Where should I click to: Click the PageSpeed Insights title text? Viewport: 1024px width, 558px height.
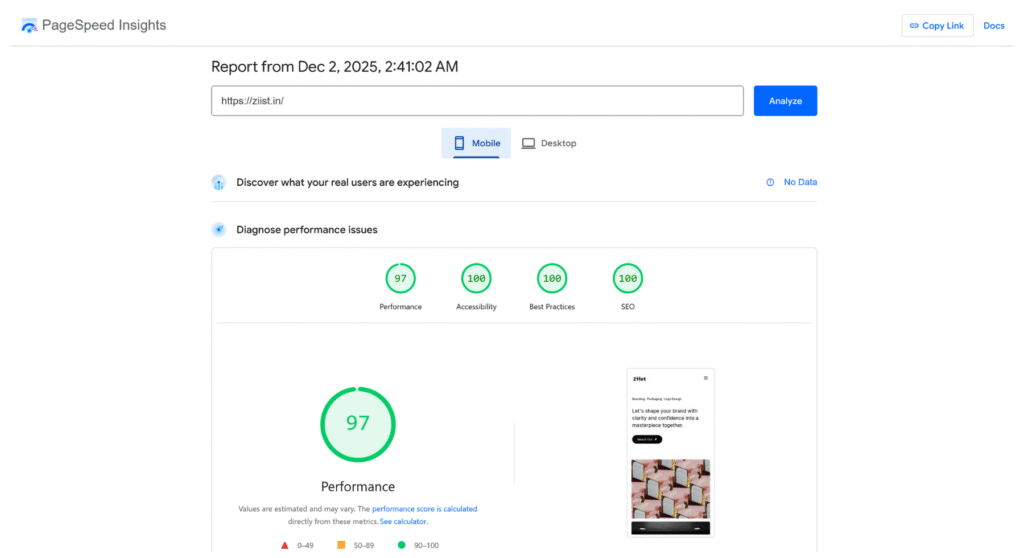[x=104, y=25]
